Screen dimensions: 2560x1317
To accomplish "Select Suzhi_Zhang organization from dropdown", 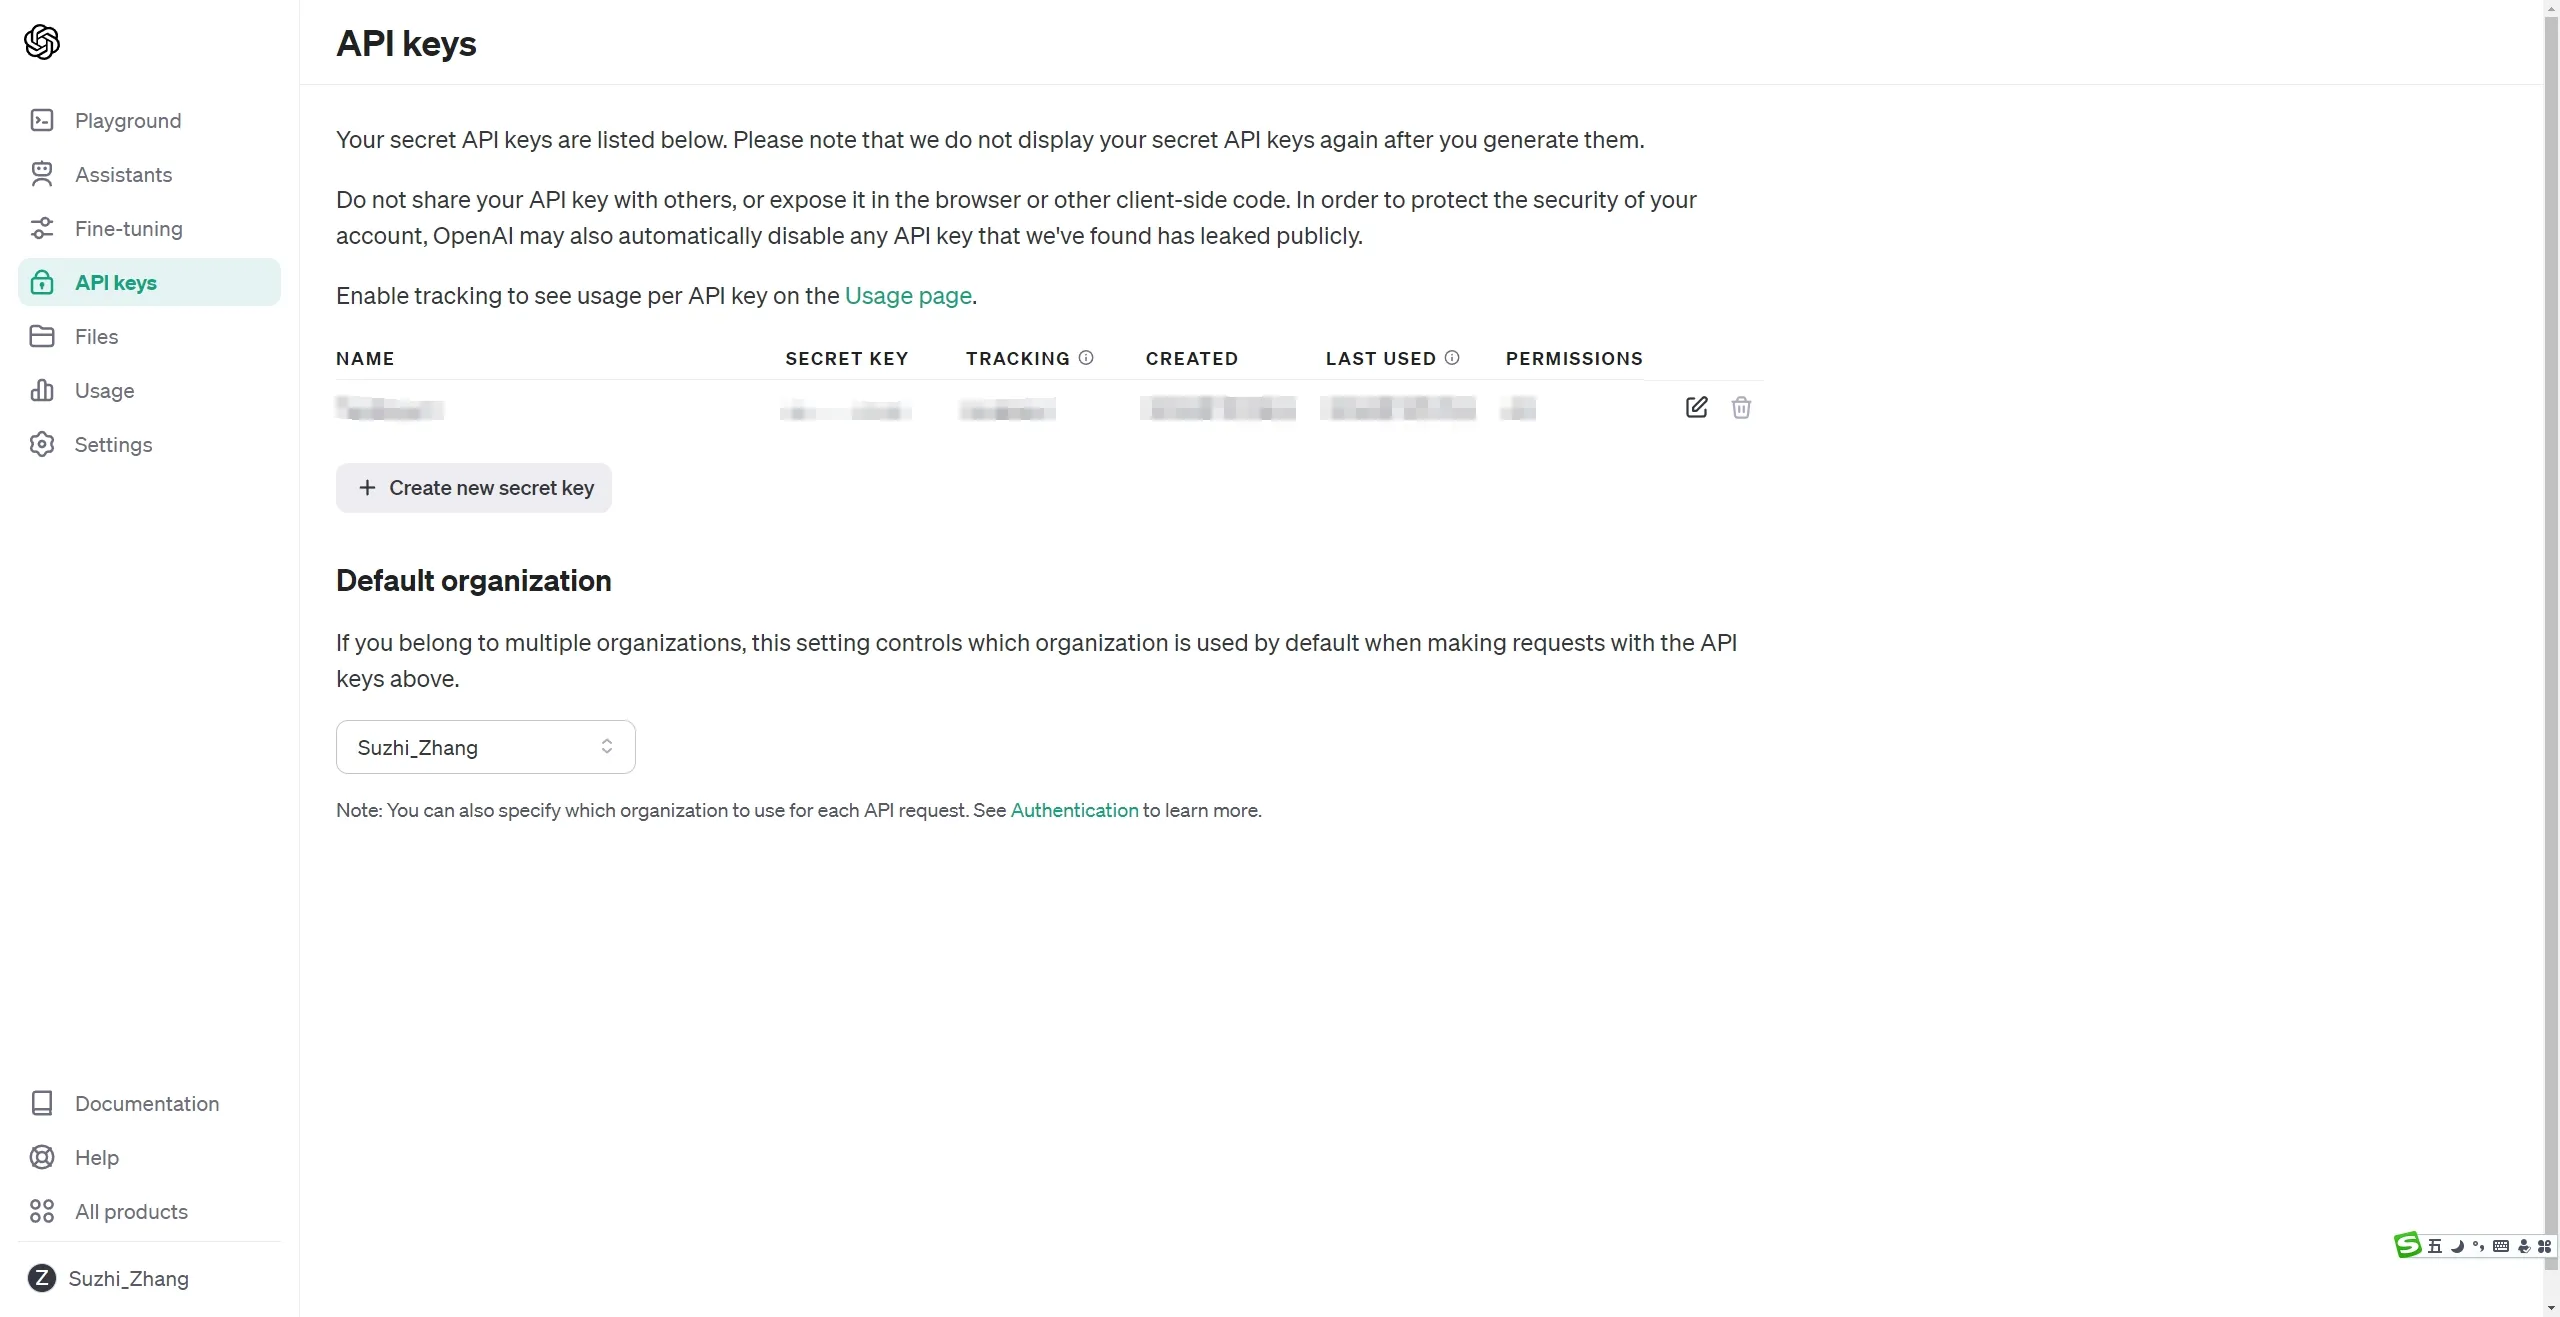I will tap(485, 746).
